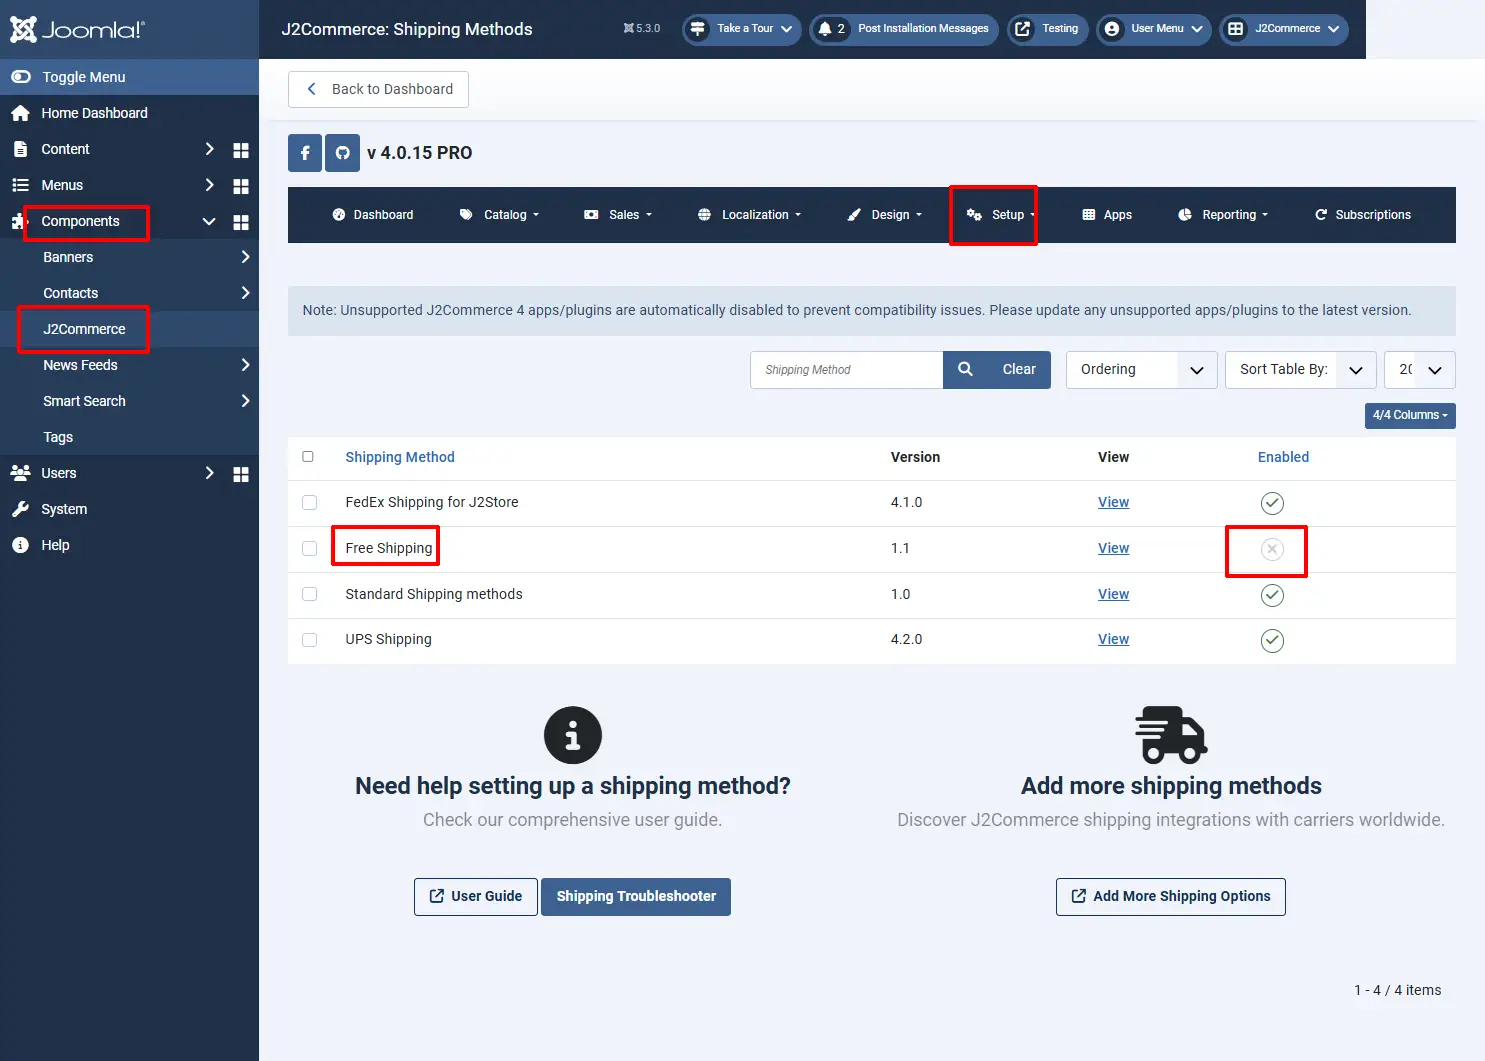Click the System wrench icon
Screen dimensions: 1485x1061
tap(20, 509)
